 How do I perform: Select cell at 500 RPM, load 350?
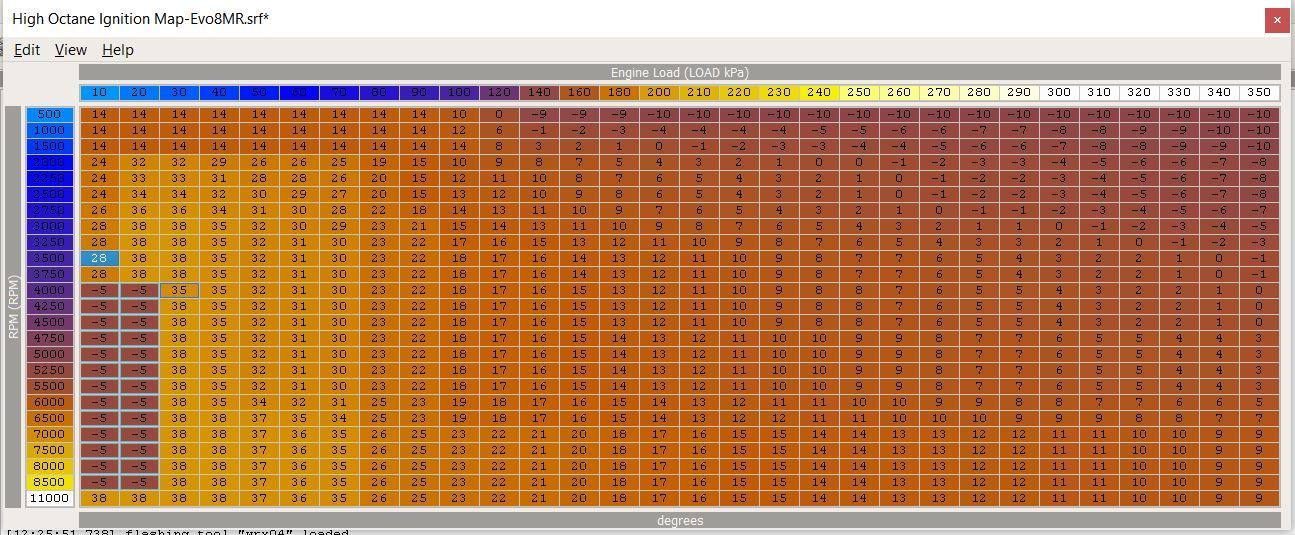(x=1259, y=114)
